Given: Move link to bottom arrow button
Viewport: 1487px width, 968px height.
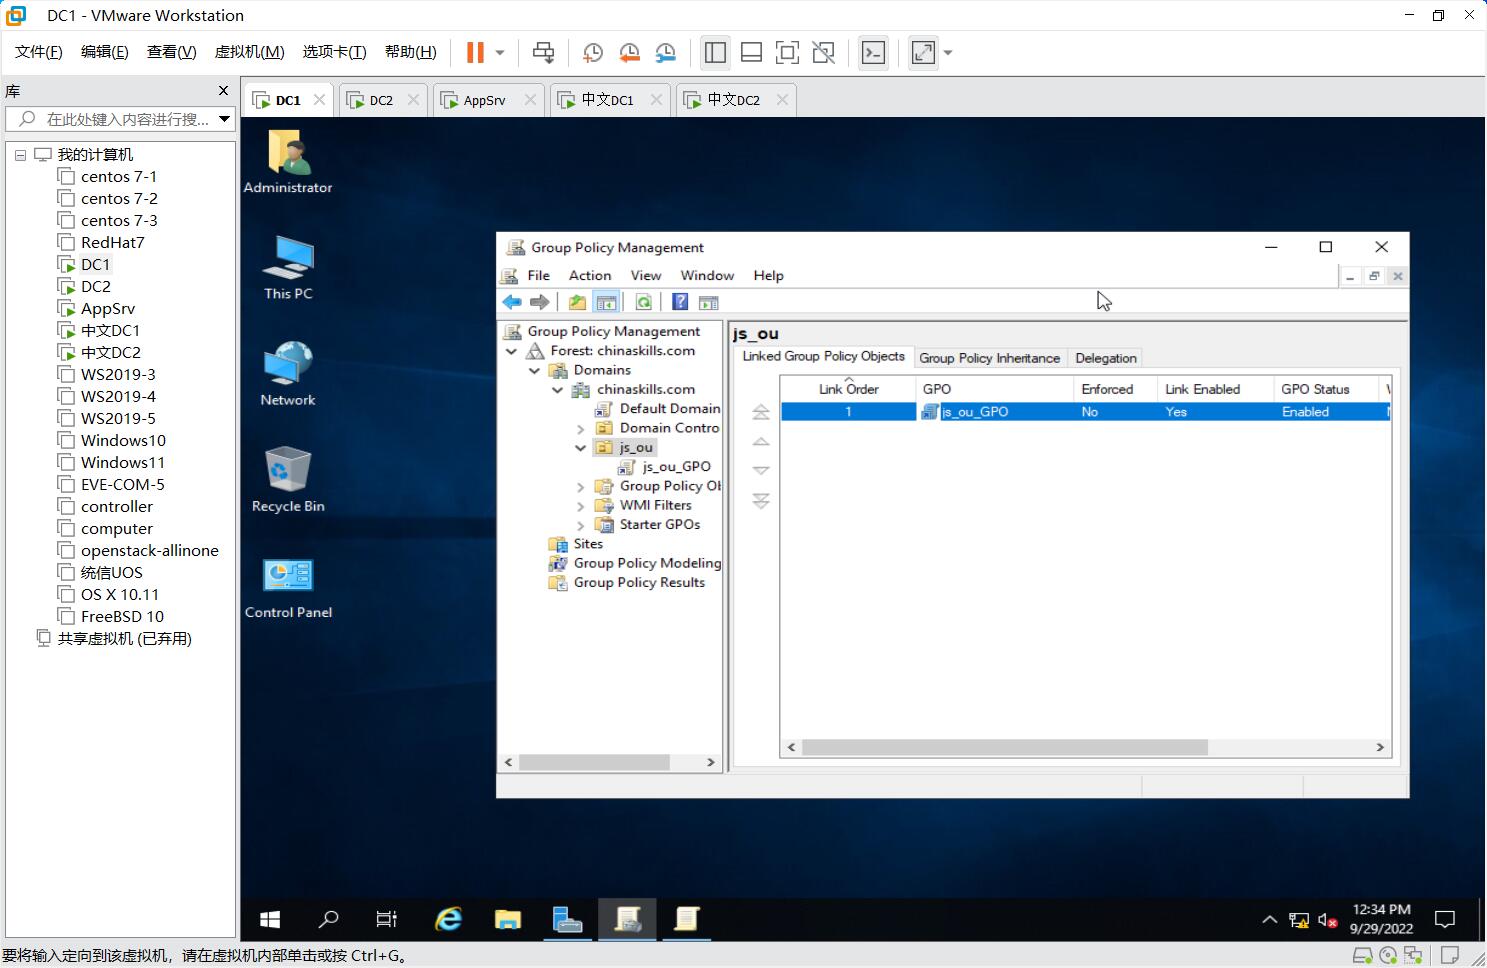Looking at the screenshot, I should (x=761, y=500).
